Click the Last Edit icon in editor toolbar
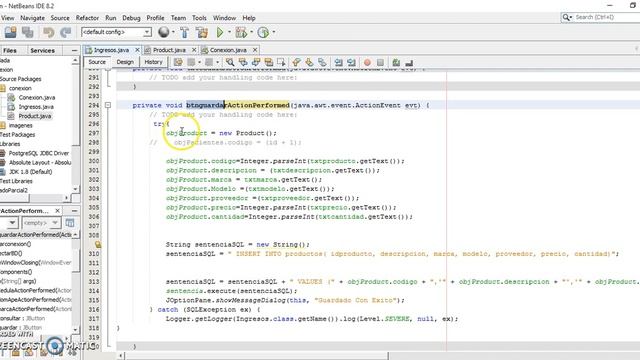This screenshot has height=360, width=640. (178, 62)
